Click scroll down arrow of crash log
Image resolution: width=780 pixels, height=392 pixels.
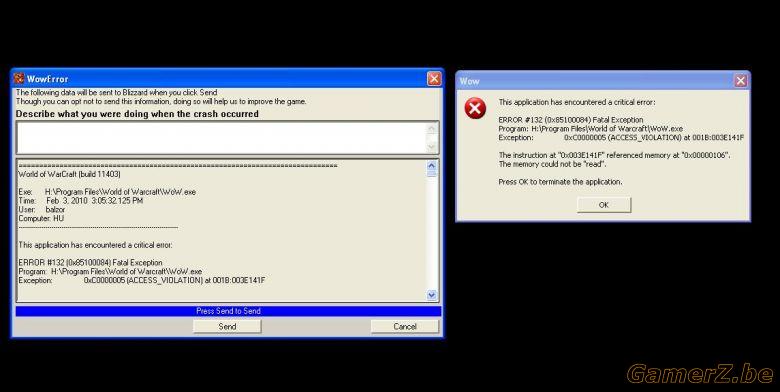point(431,295)
